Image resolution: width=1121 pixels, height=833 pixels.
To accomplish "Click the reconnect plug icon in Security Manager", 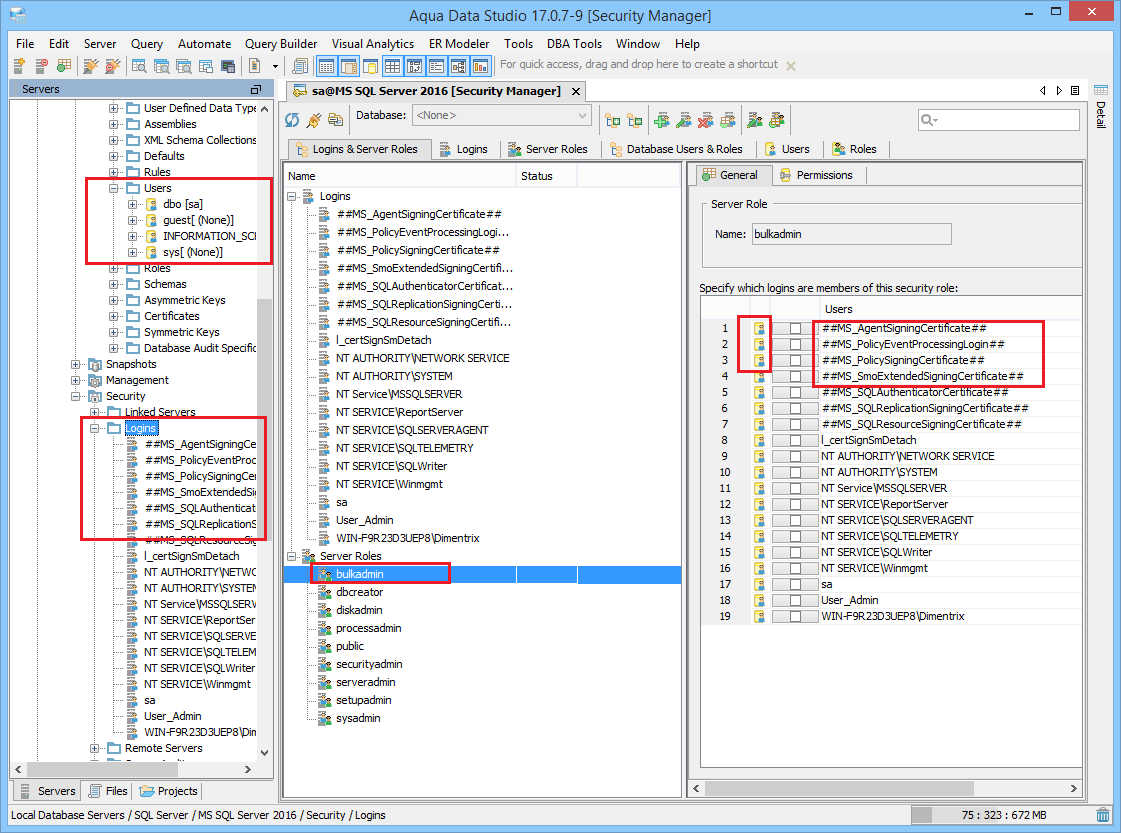I will [313, 120].
